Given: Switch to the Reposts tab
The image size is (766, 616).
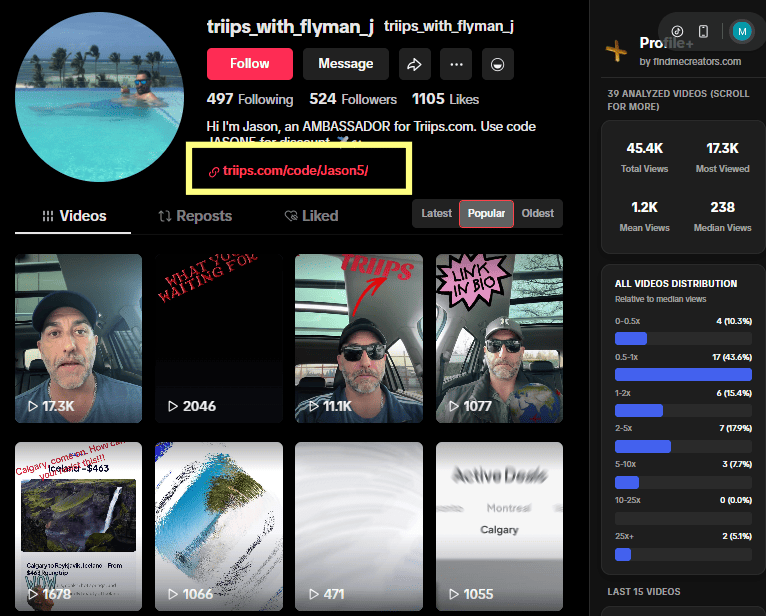Looking at the screenshot, I should 195,216.
